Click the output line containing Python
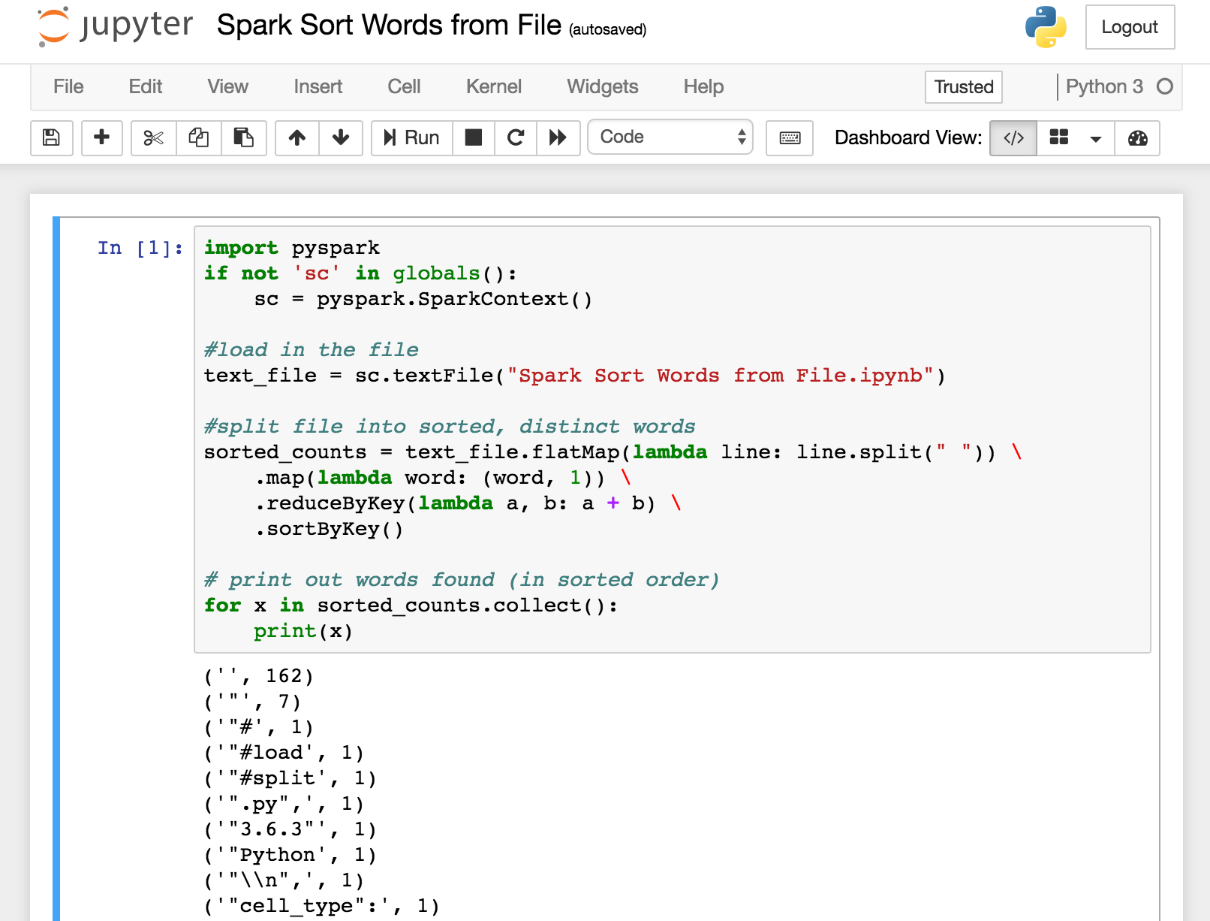The image size is (1210, 921). pos(290,855)
